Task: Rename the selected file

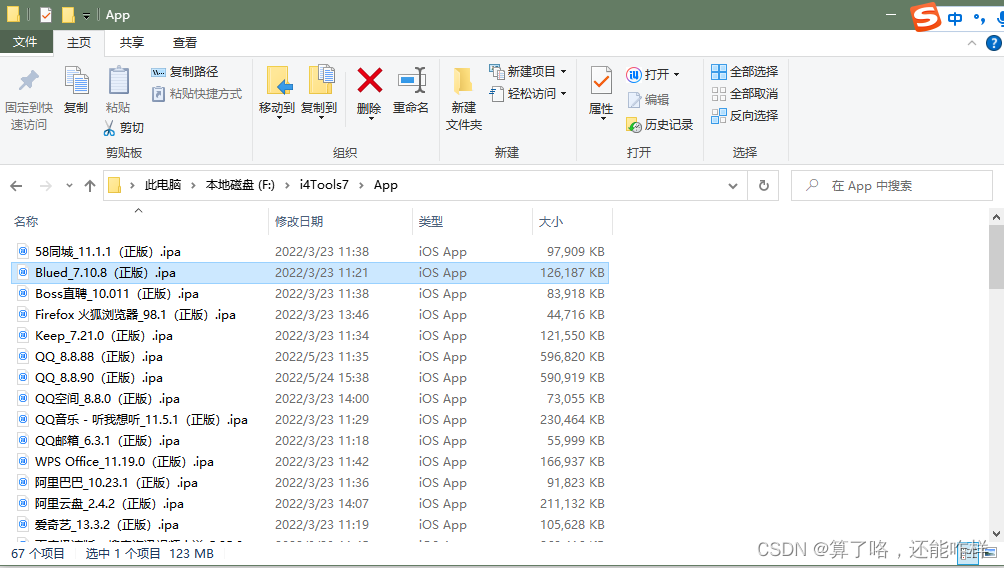Action: [411, 90]
